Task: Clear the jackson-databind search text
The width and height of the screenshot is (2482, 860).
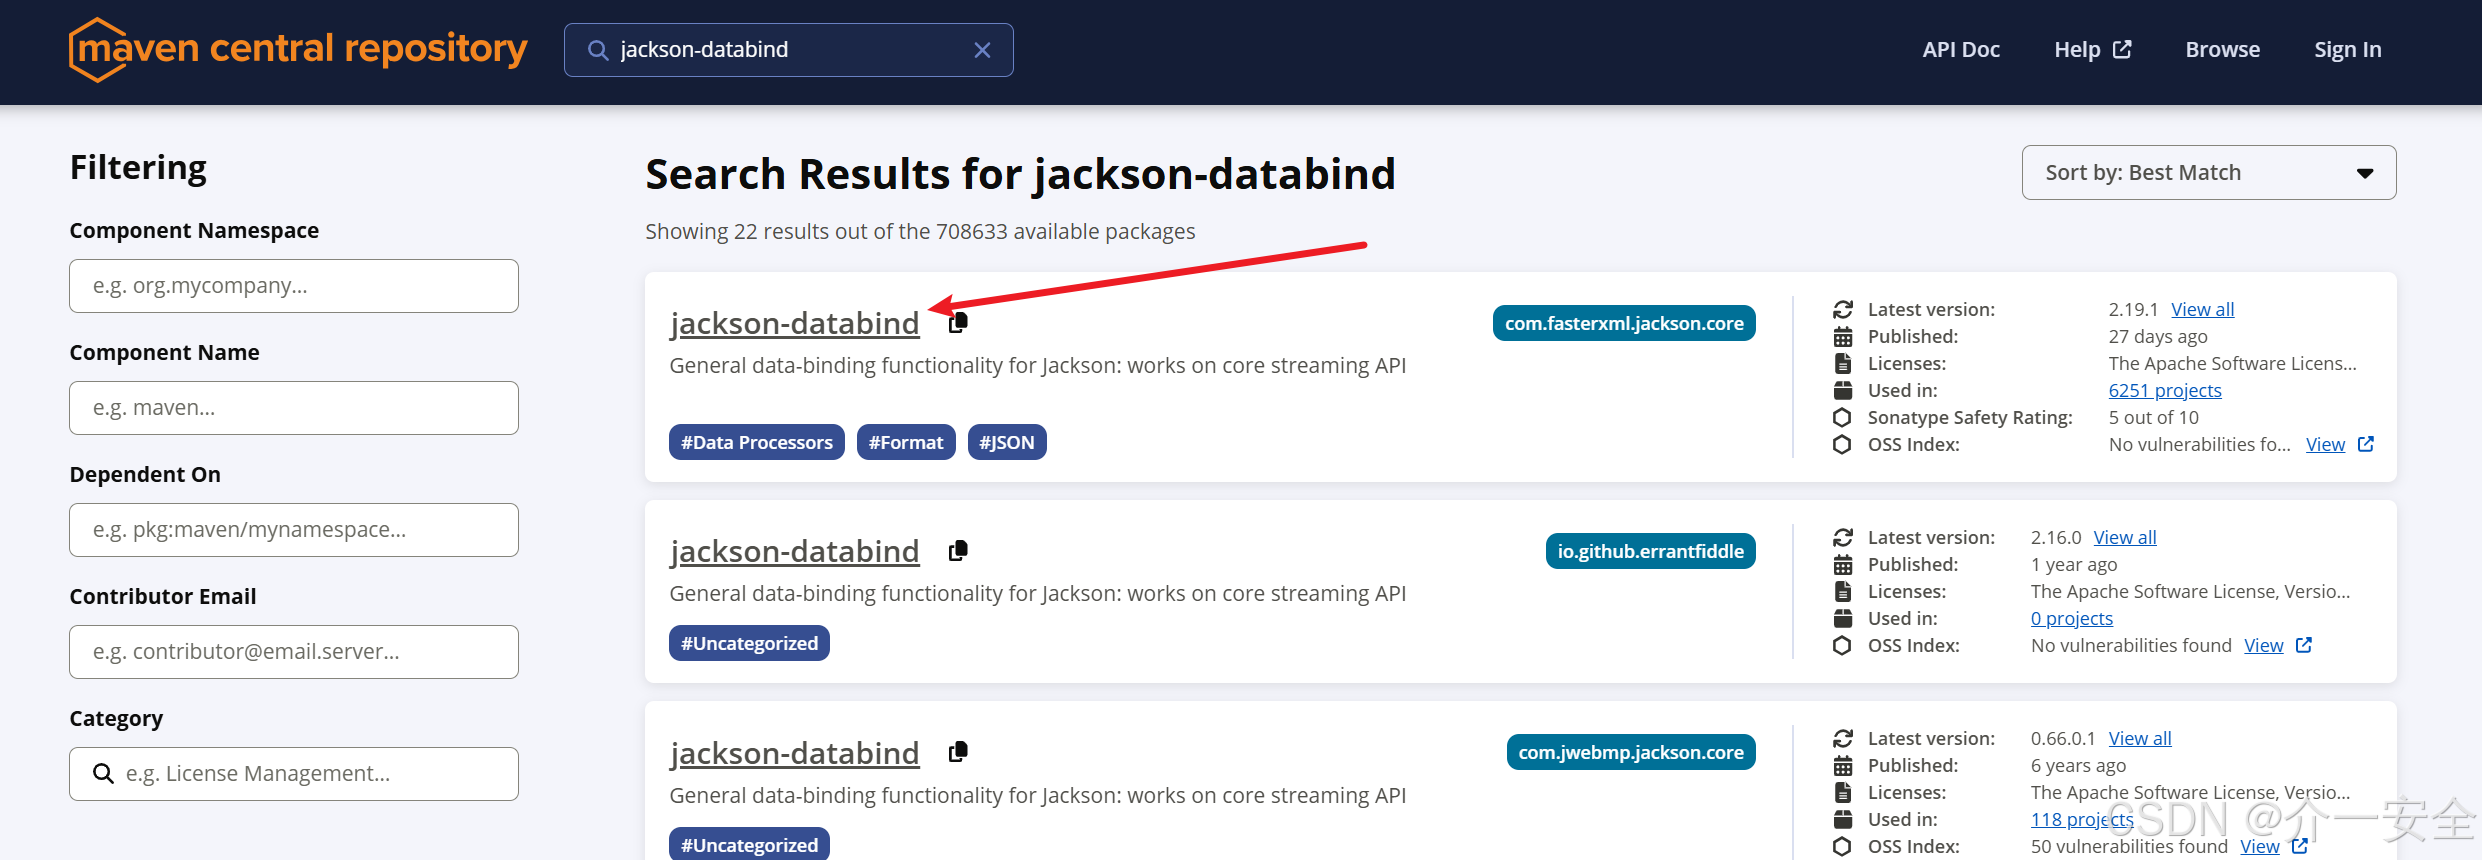Action: pos(982,50)
